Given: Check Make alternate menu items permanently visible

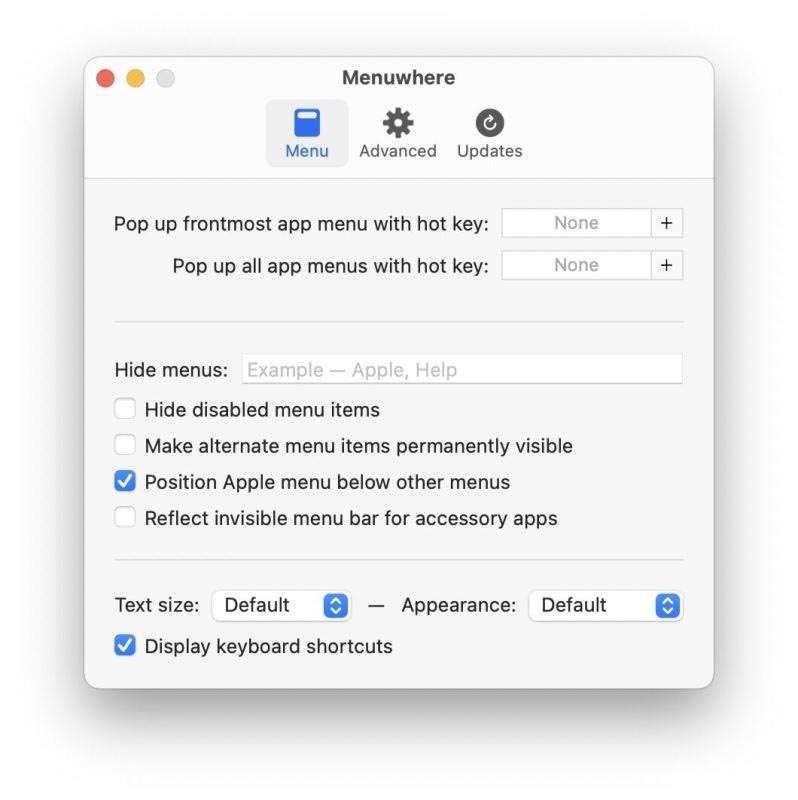Looking at the screenshot, I should 125,445.
